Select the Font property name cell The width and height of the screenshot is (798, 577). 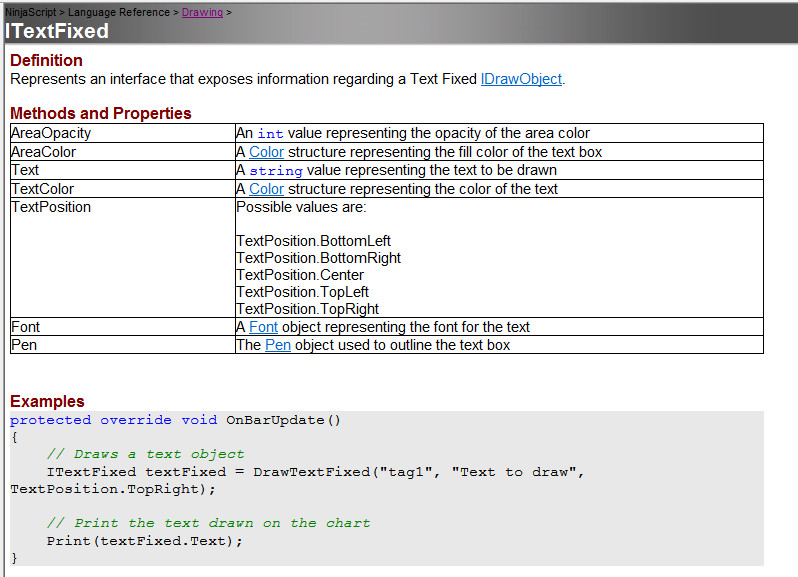(123, 327)
